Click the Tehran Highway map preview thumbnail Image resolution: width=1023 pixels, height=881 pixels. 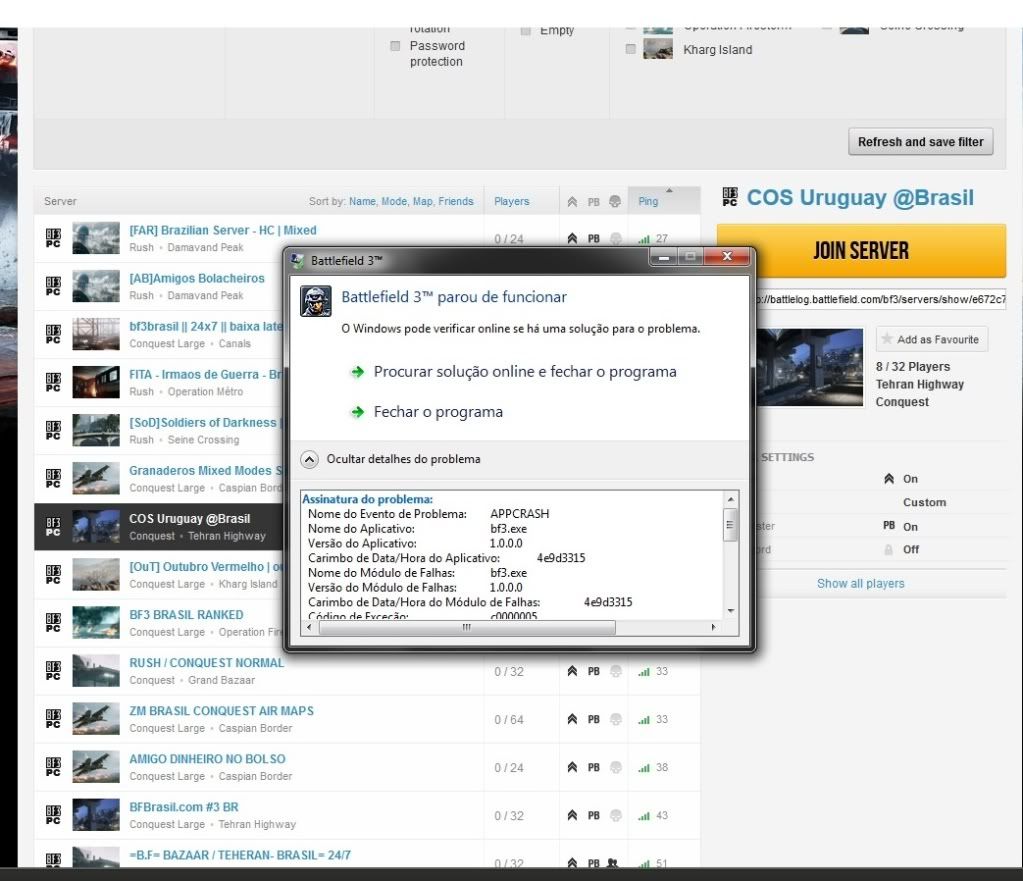click(x=810, y=367)
